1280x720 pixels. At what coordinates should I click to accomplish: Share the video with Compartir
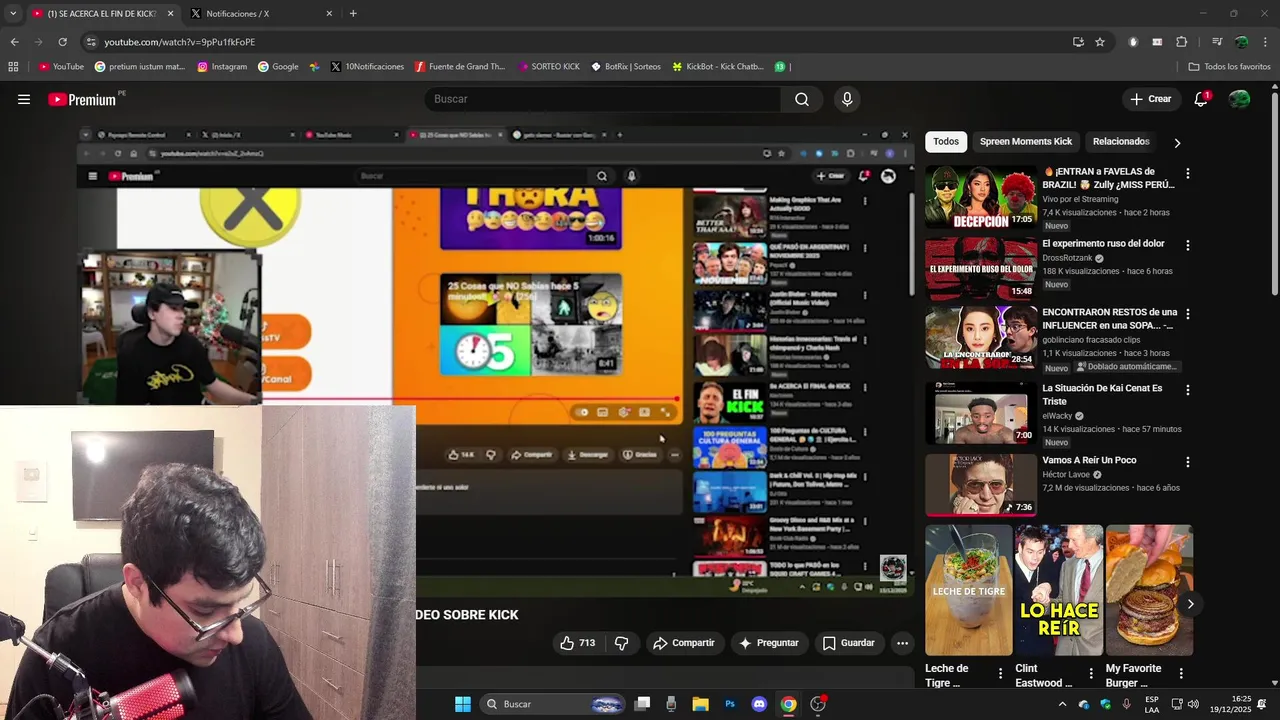683,643
